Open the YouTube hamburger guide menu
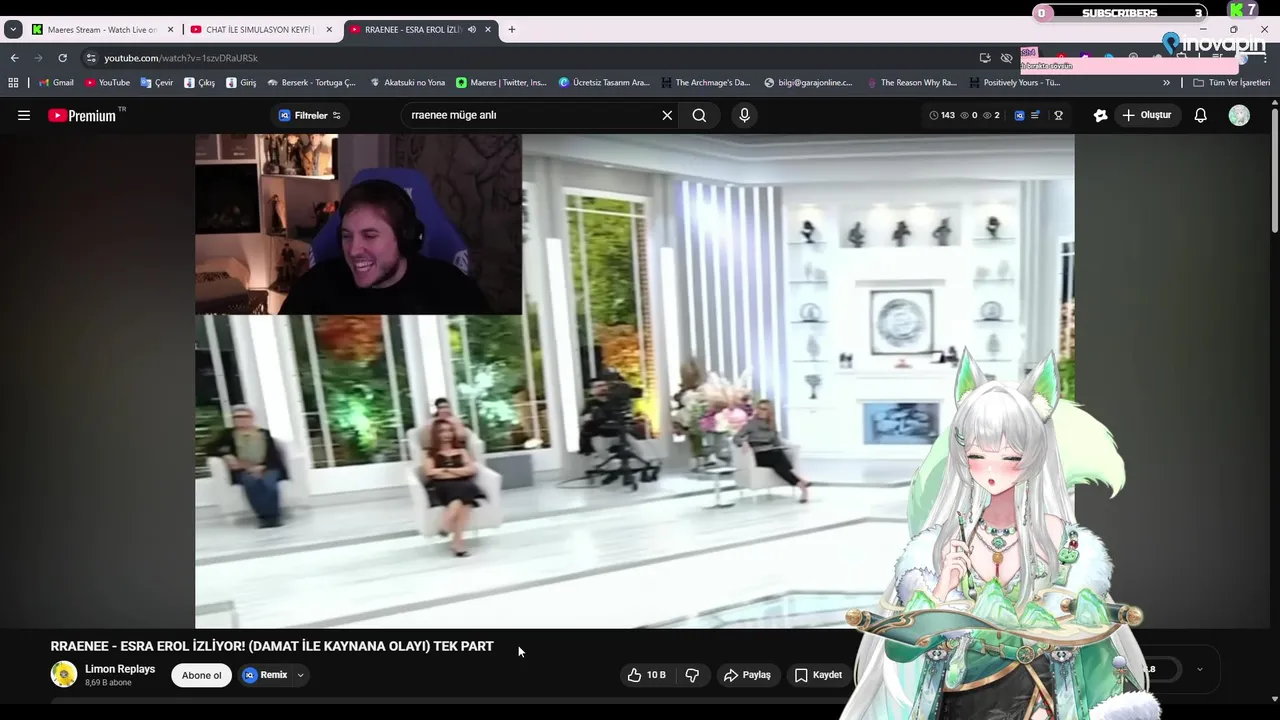Screen dimensions: 1280x720 [x=24, y=115]
